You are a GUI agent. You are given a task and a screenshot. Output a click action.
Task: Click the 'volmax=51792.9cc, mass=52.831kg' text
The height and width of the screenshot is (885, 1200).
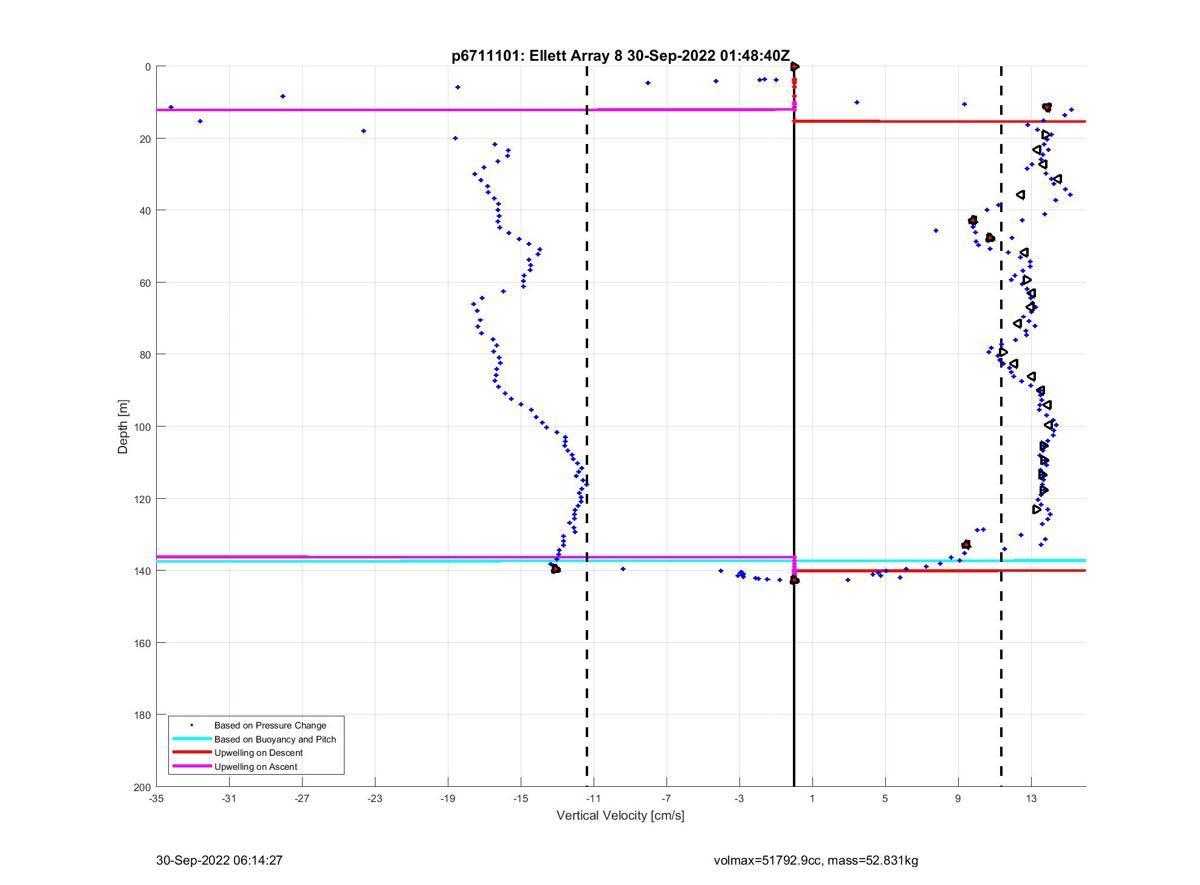click(816, 860)
